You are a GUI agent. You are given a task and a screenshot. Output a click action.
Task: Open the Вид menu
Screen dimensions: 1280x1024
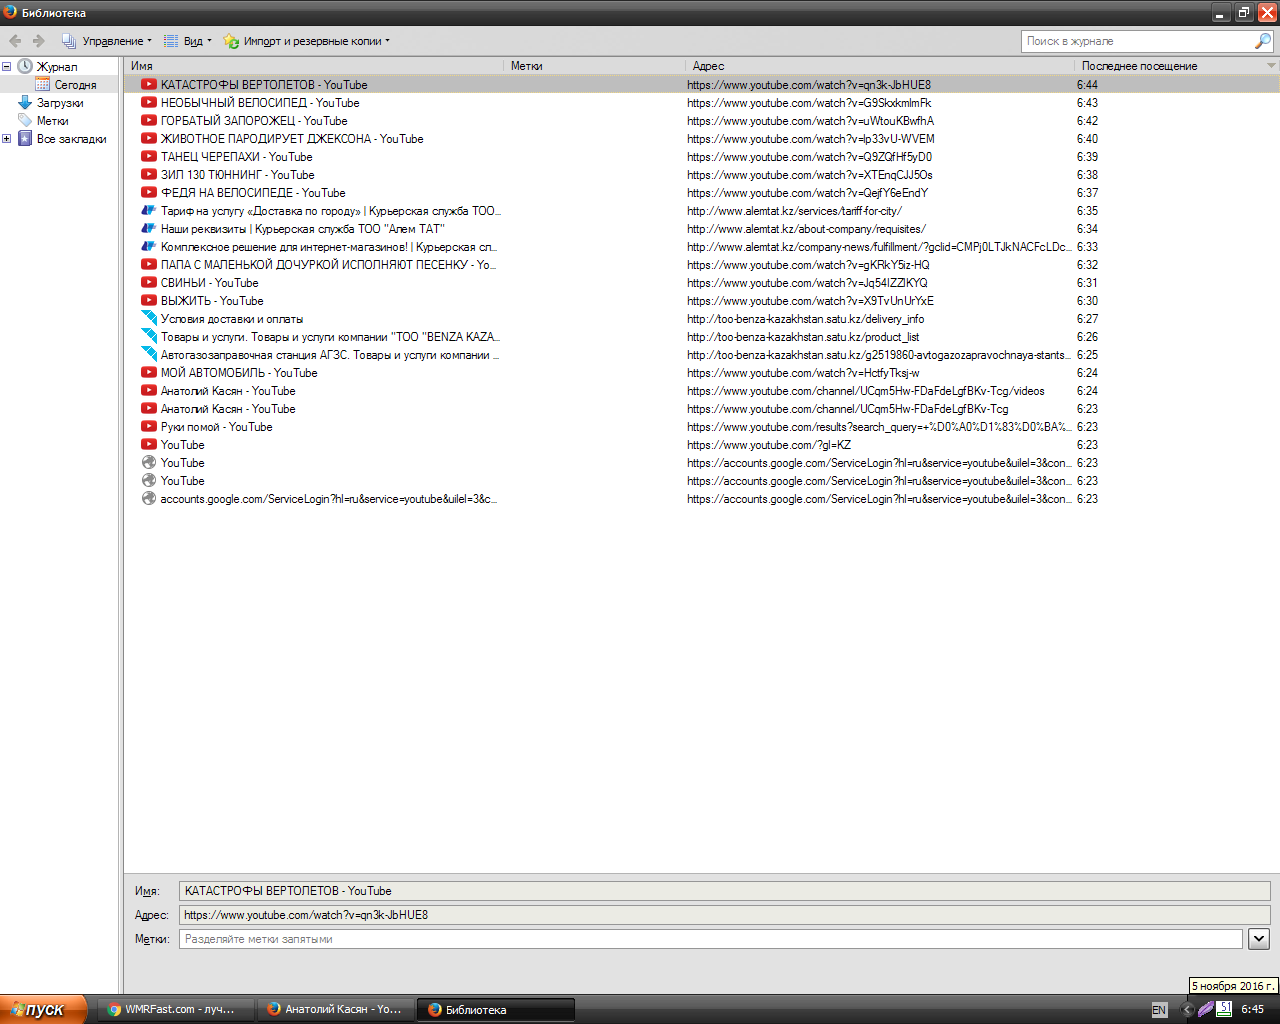pos(187,41)
